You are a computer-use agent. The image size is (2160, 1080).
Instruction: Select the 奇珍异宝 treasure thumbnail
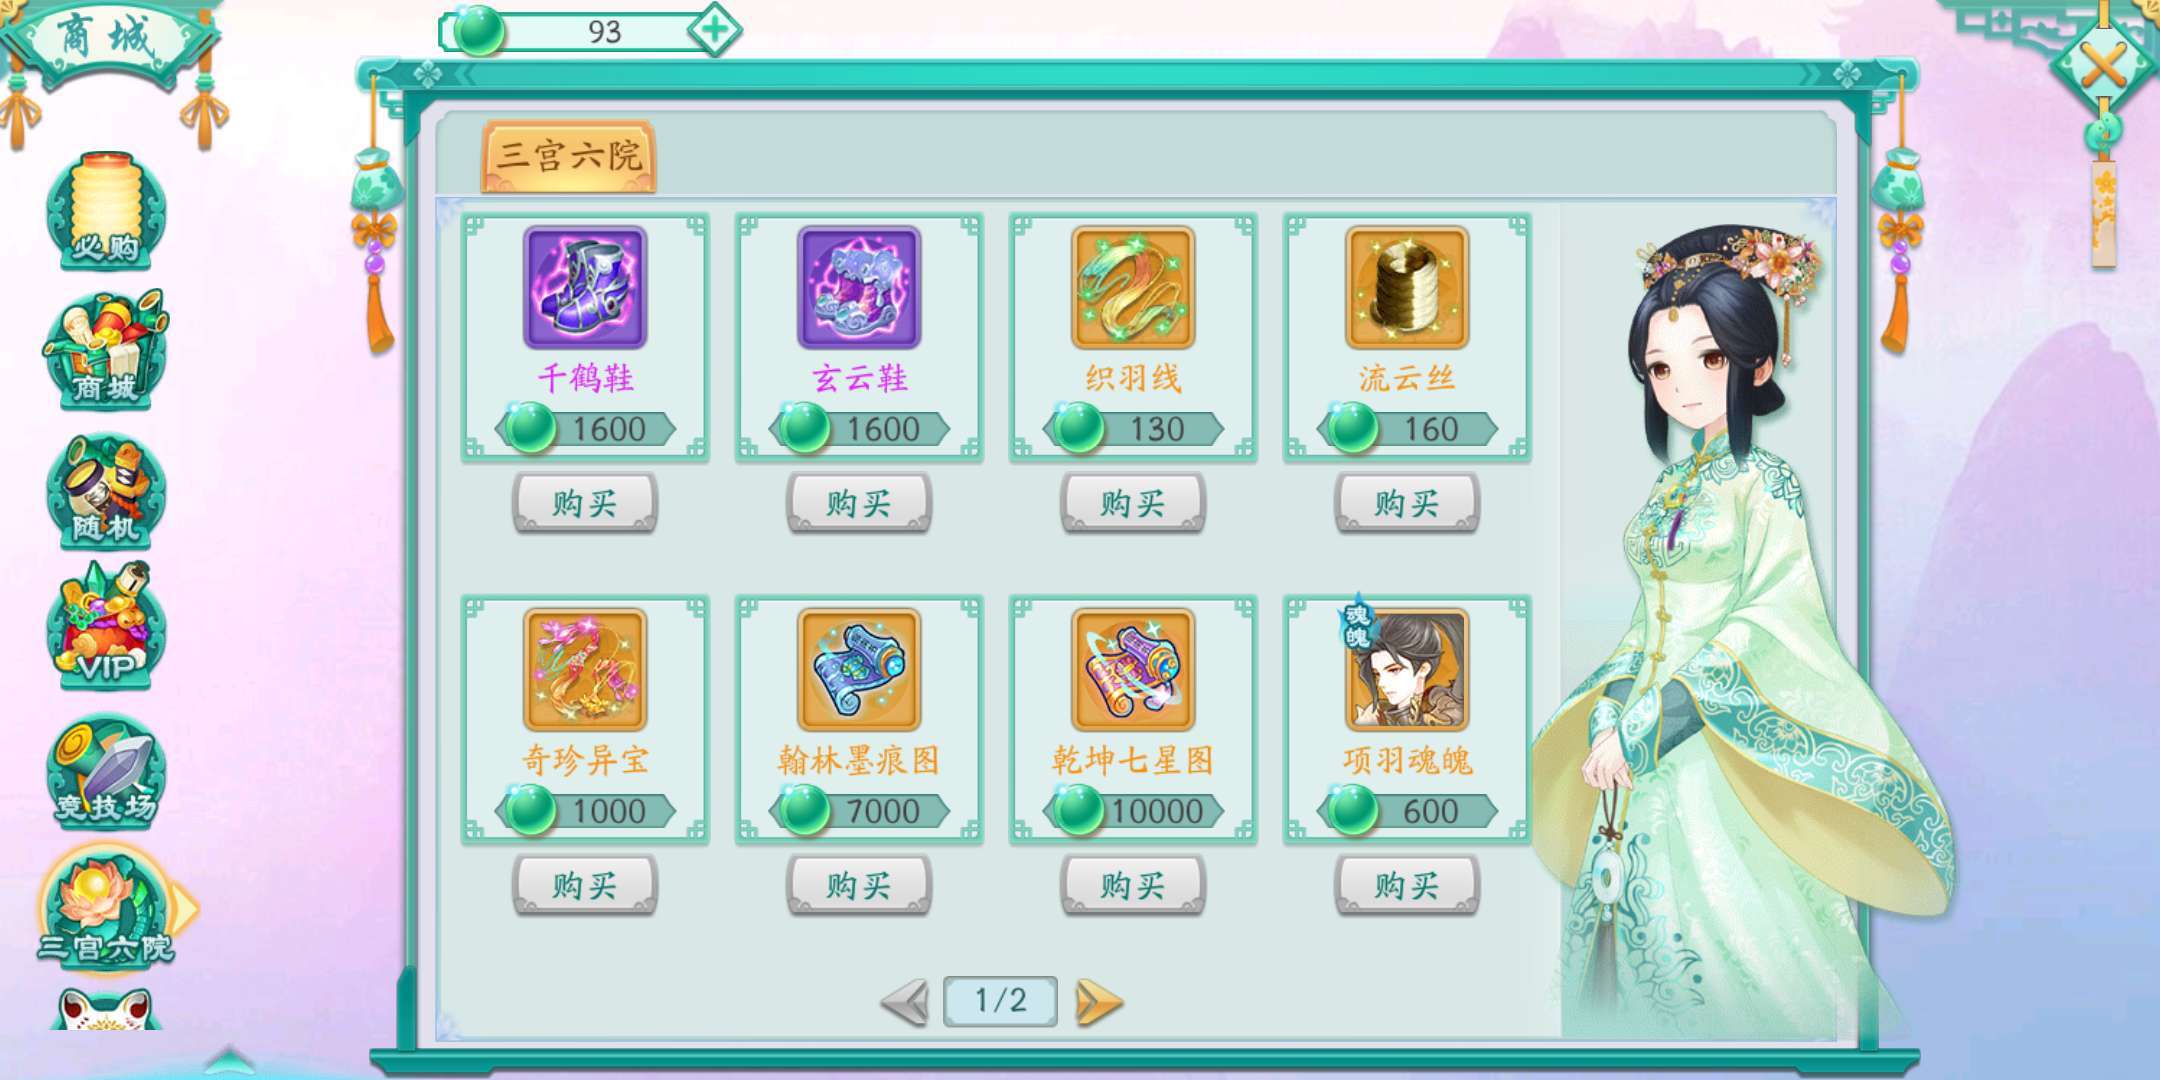(x=585, y=670)
